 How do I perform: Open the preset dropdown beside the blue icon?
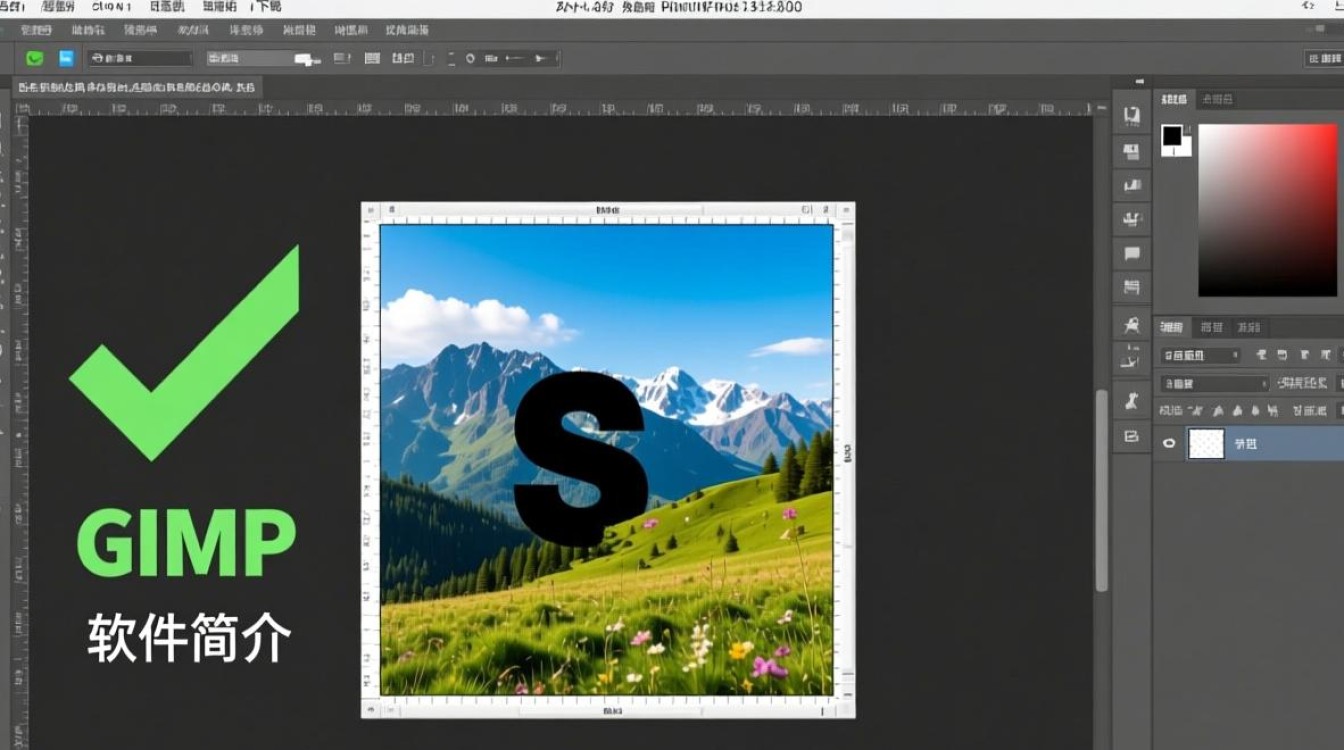pos(139,59)
